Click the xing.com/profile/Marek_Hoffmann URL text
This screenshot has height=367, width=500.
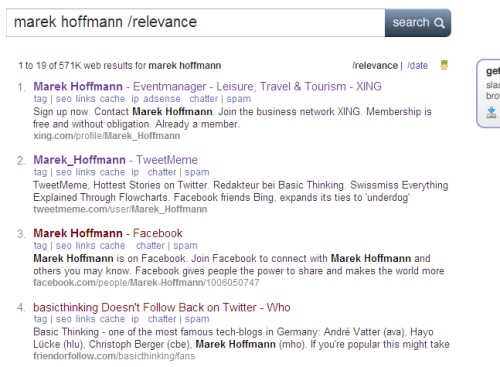tap(107, 136)
